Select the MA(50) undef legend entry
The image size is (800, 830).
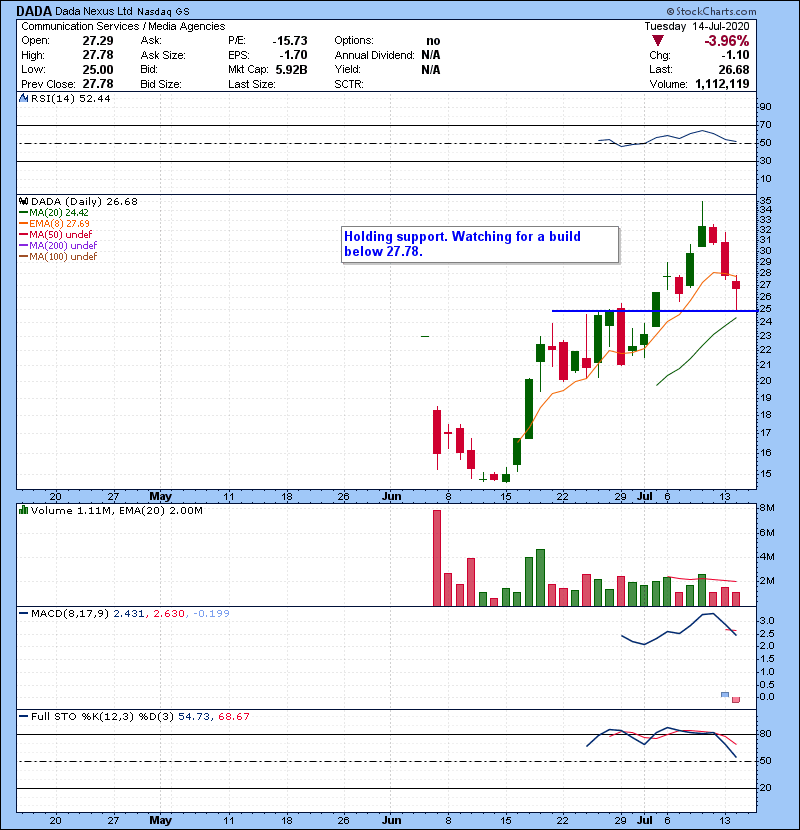click(x=56, y=234)
